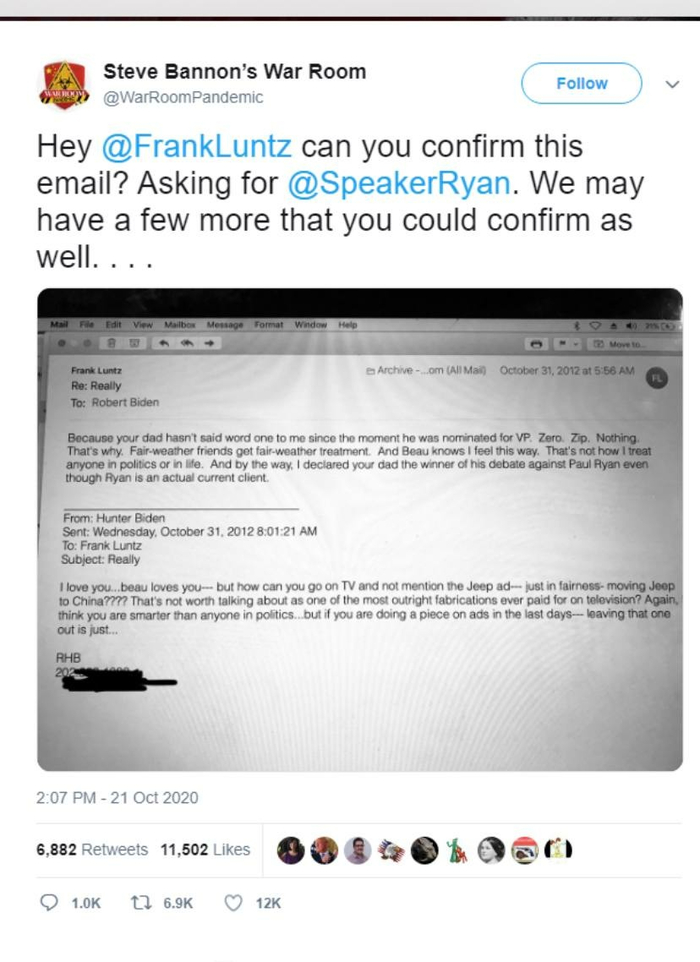Click the black and white portrait liker avatar

pos(491,850)
